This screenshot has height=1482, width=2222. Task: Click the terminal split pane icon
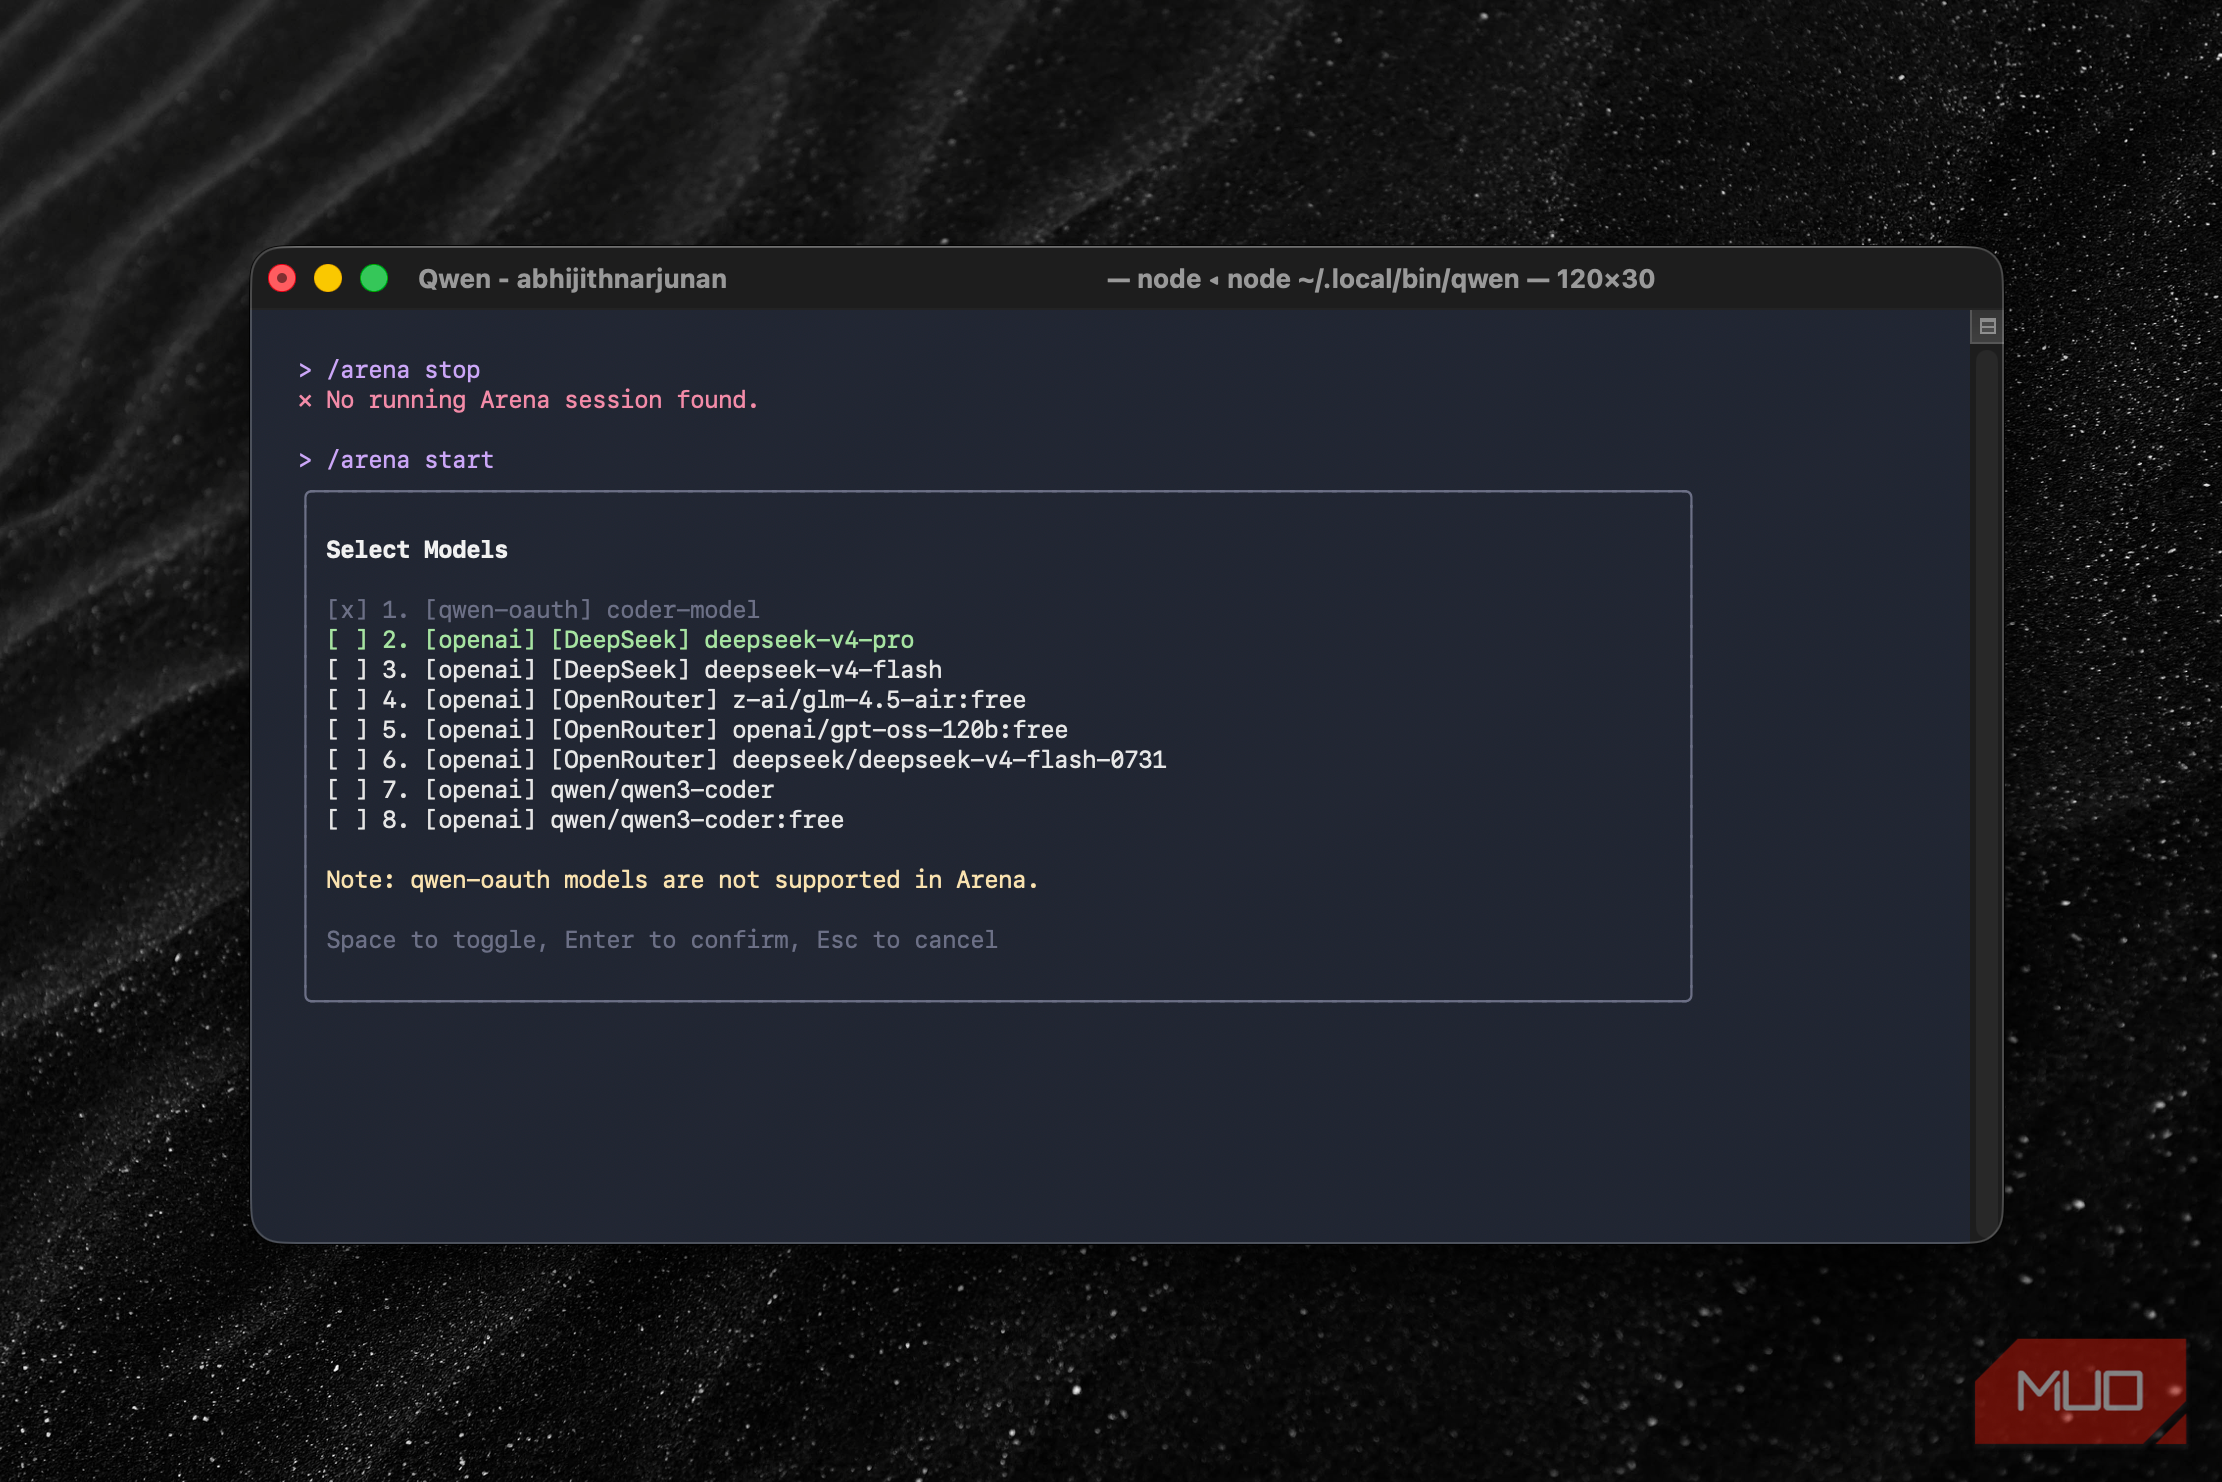[x=1987, y=326]
